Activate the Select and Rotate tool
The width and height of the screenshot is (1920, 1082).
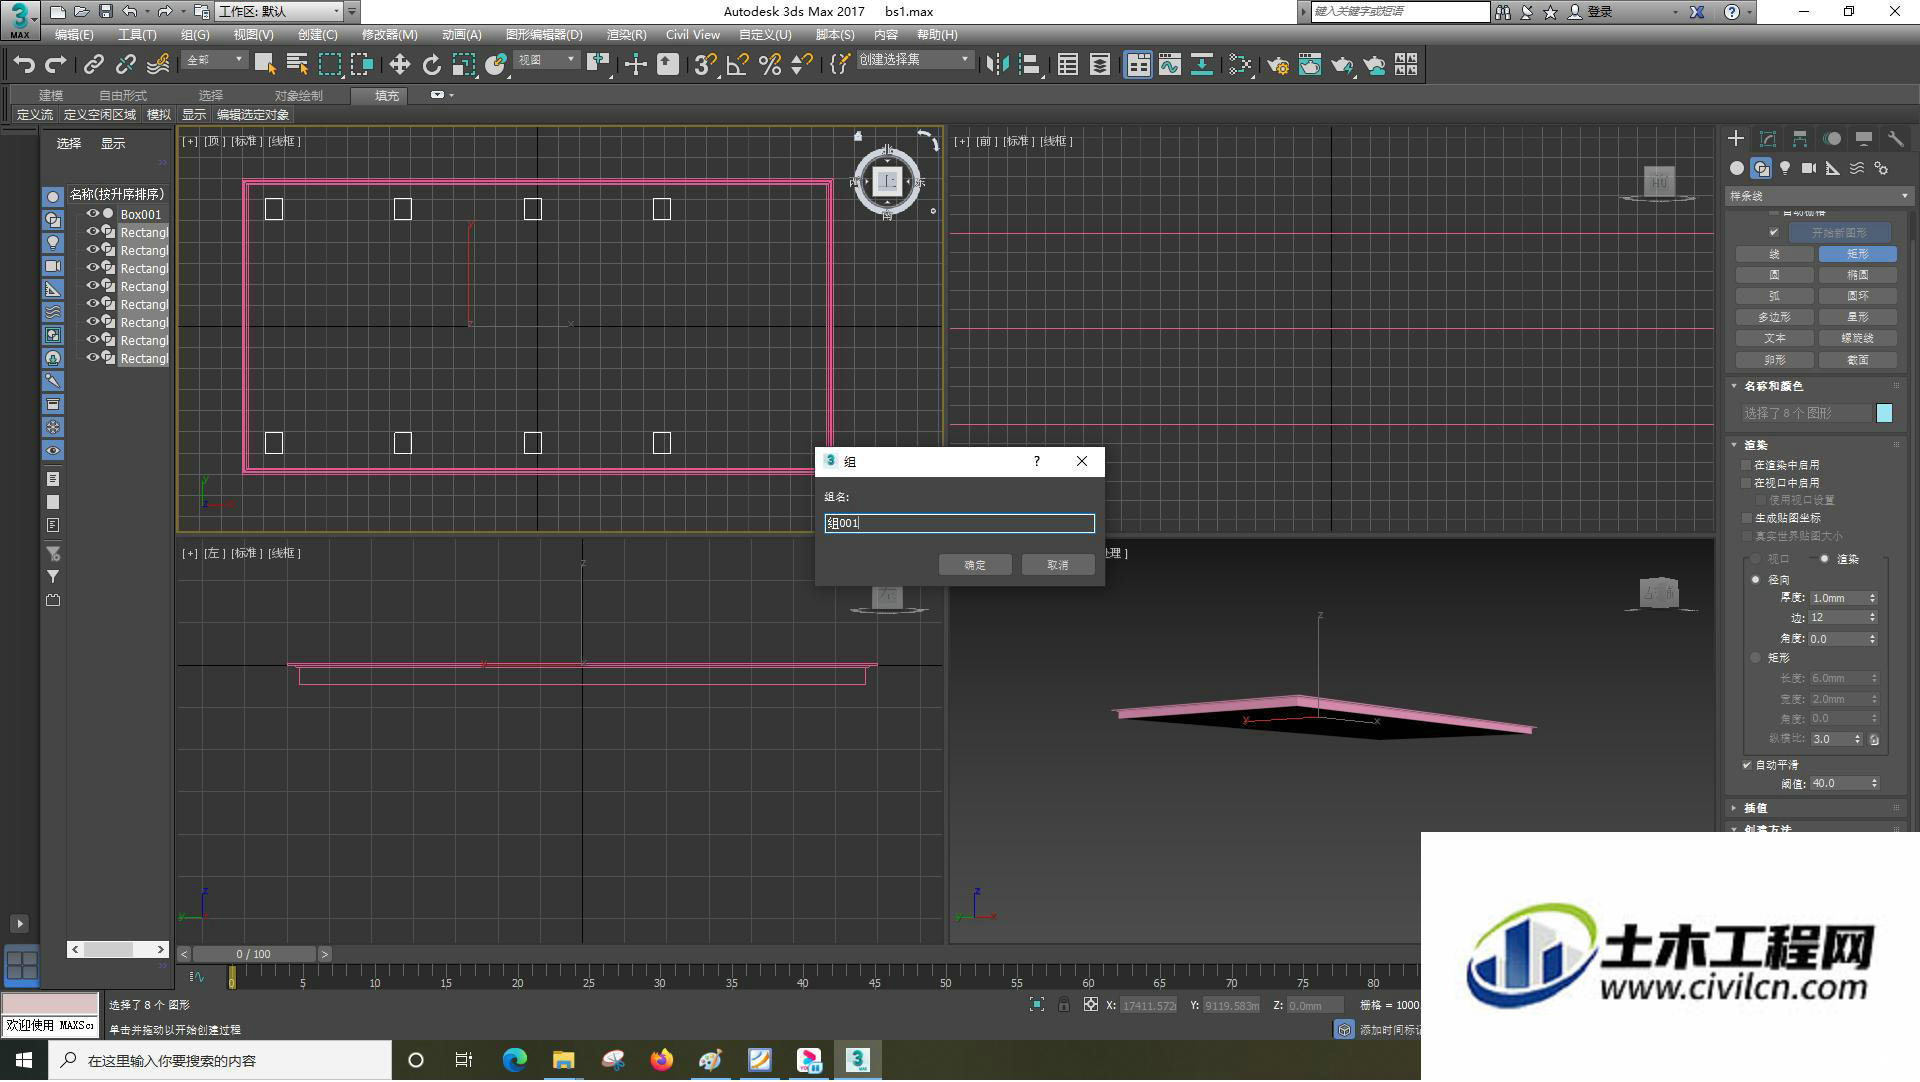pos(431,65)
